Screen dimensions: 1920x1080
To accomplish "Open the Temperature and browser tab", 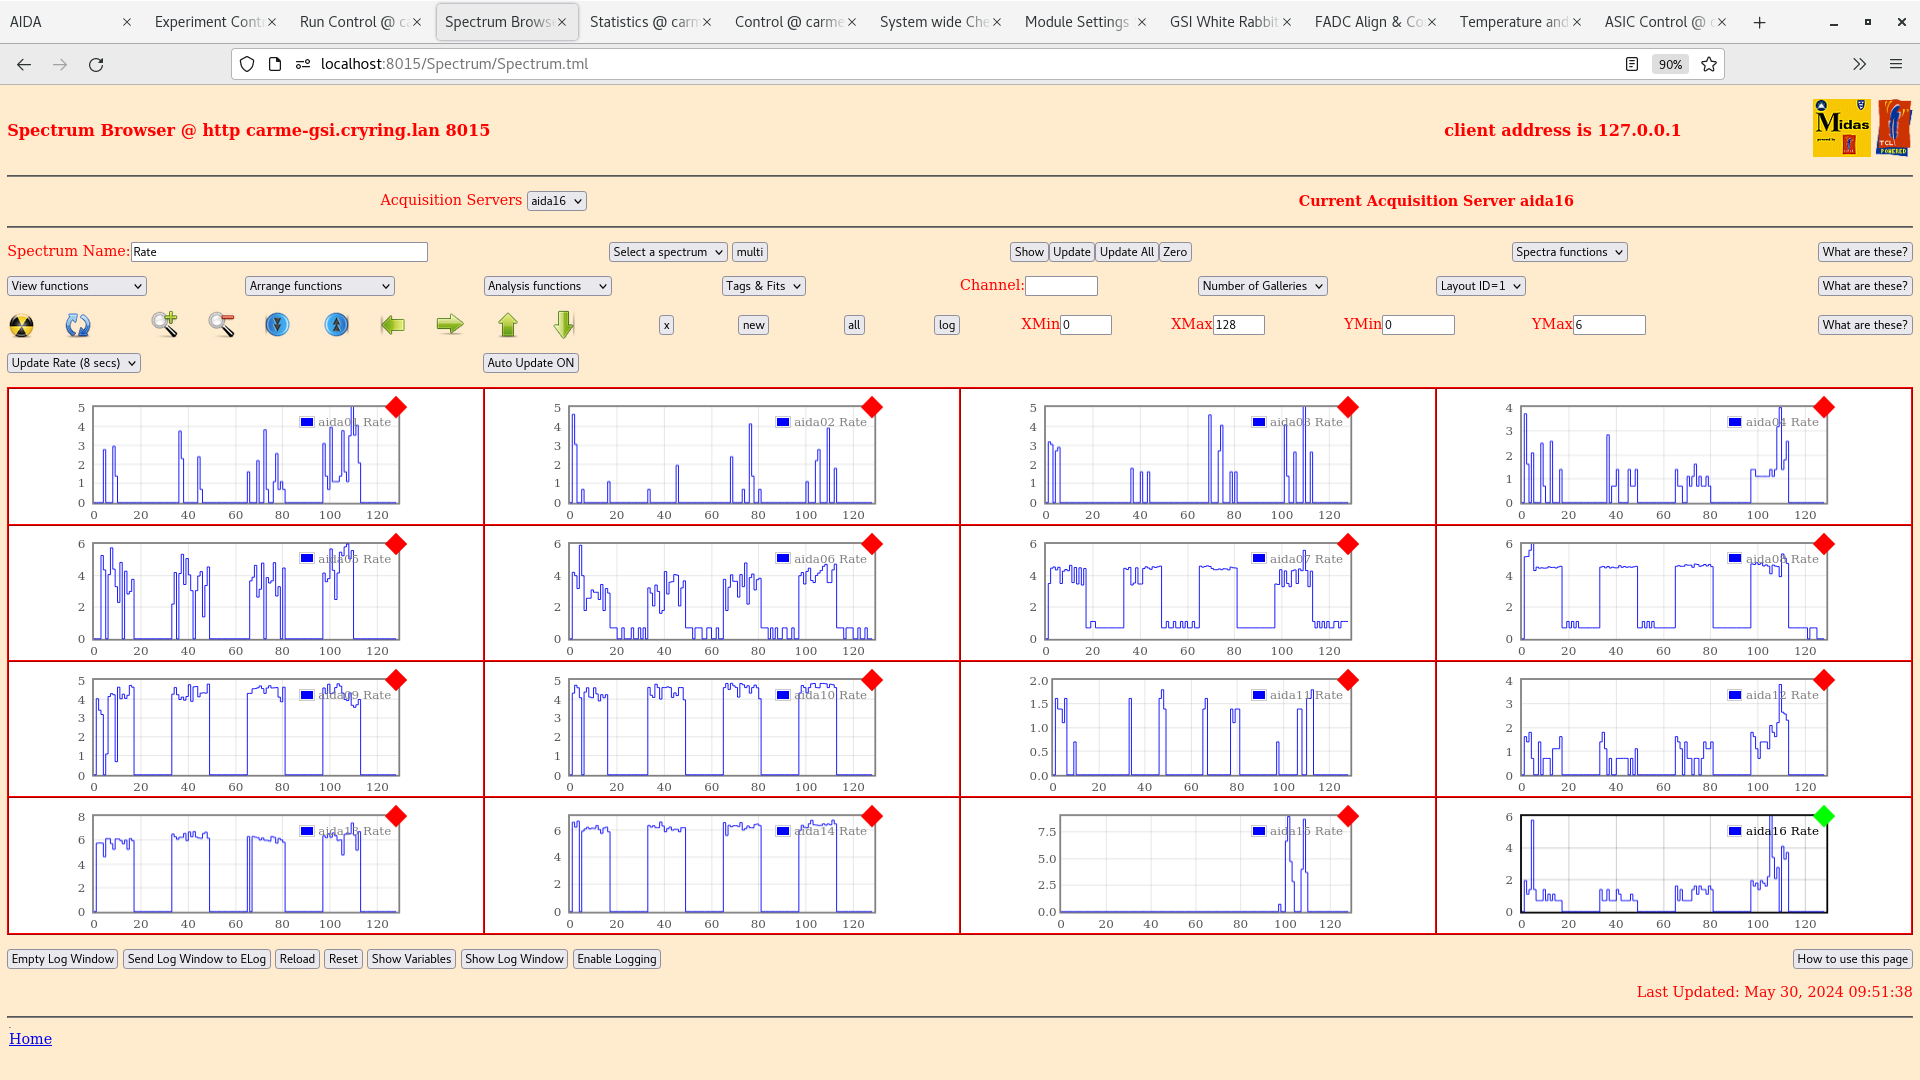I will tap(1512, 22).
